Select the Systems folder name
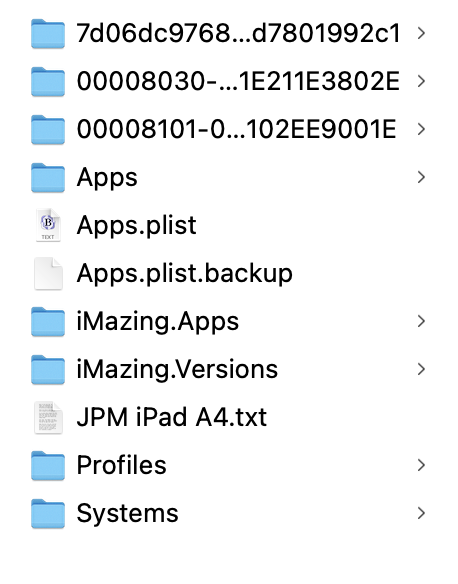This screenshot has height=584, width=458. (127, 514)
